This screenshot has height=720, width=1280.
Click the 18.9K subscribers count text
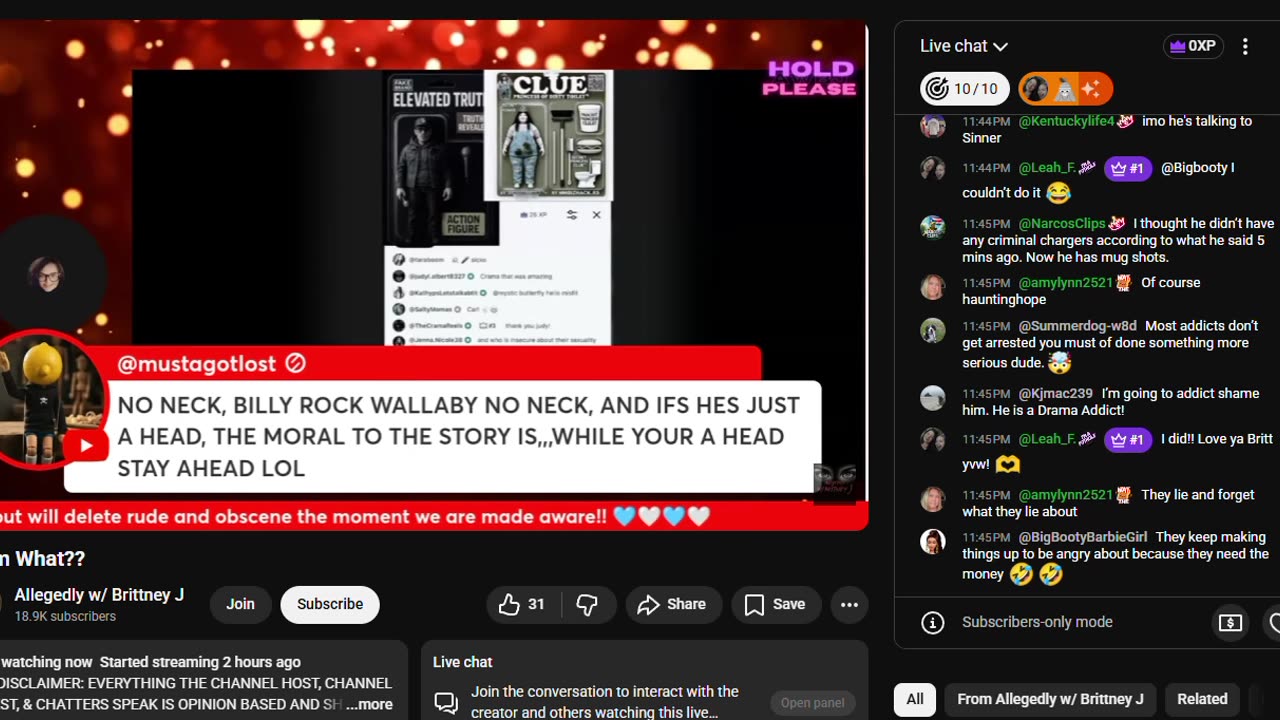click(x=65, y=616)
